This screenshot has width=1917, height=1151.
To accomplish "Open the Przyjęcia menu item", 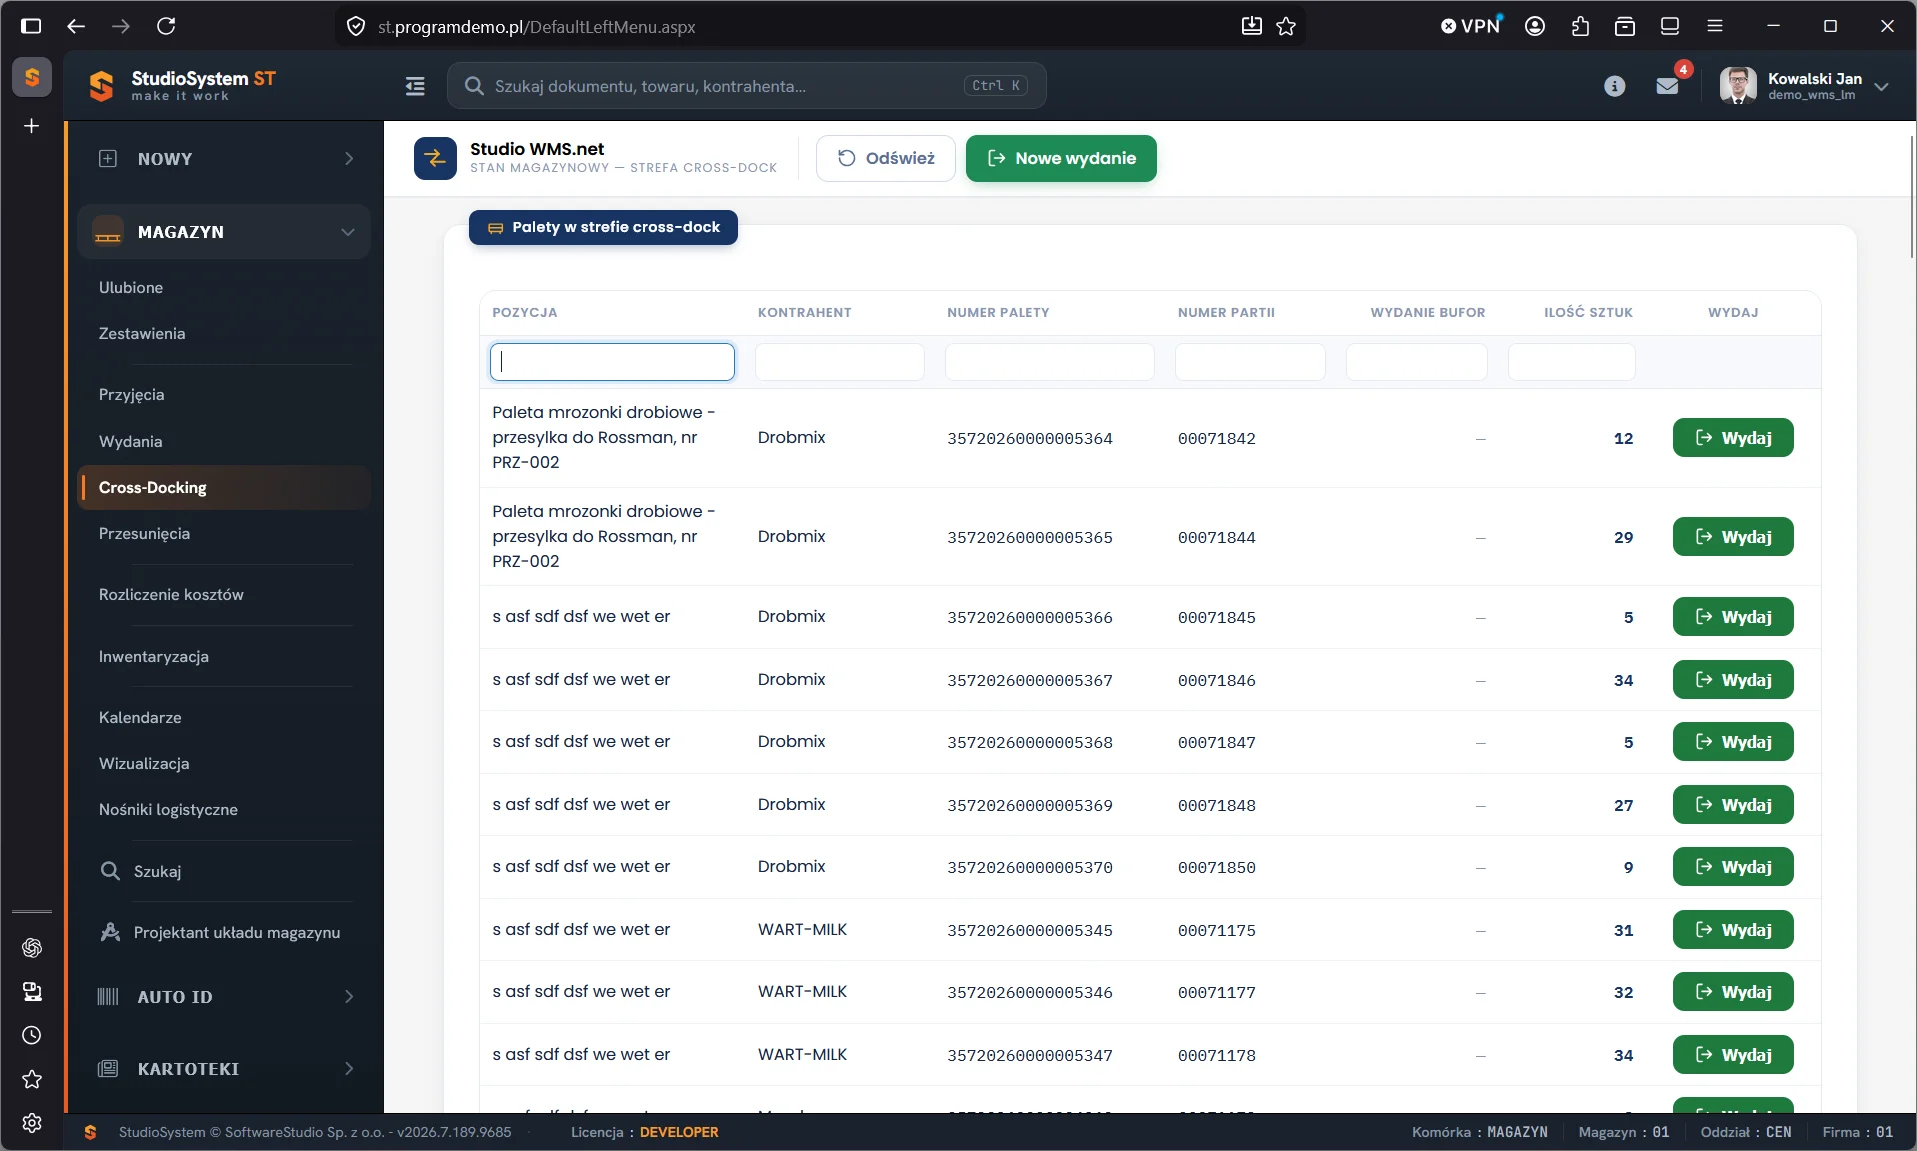I will (132, 395).
